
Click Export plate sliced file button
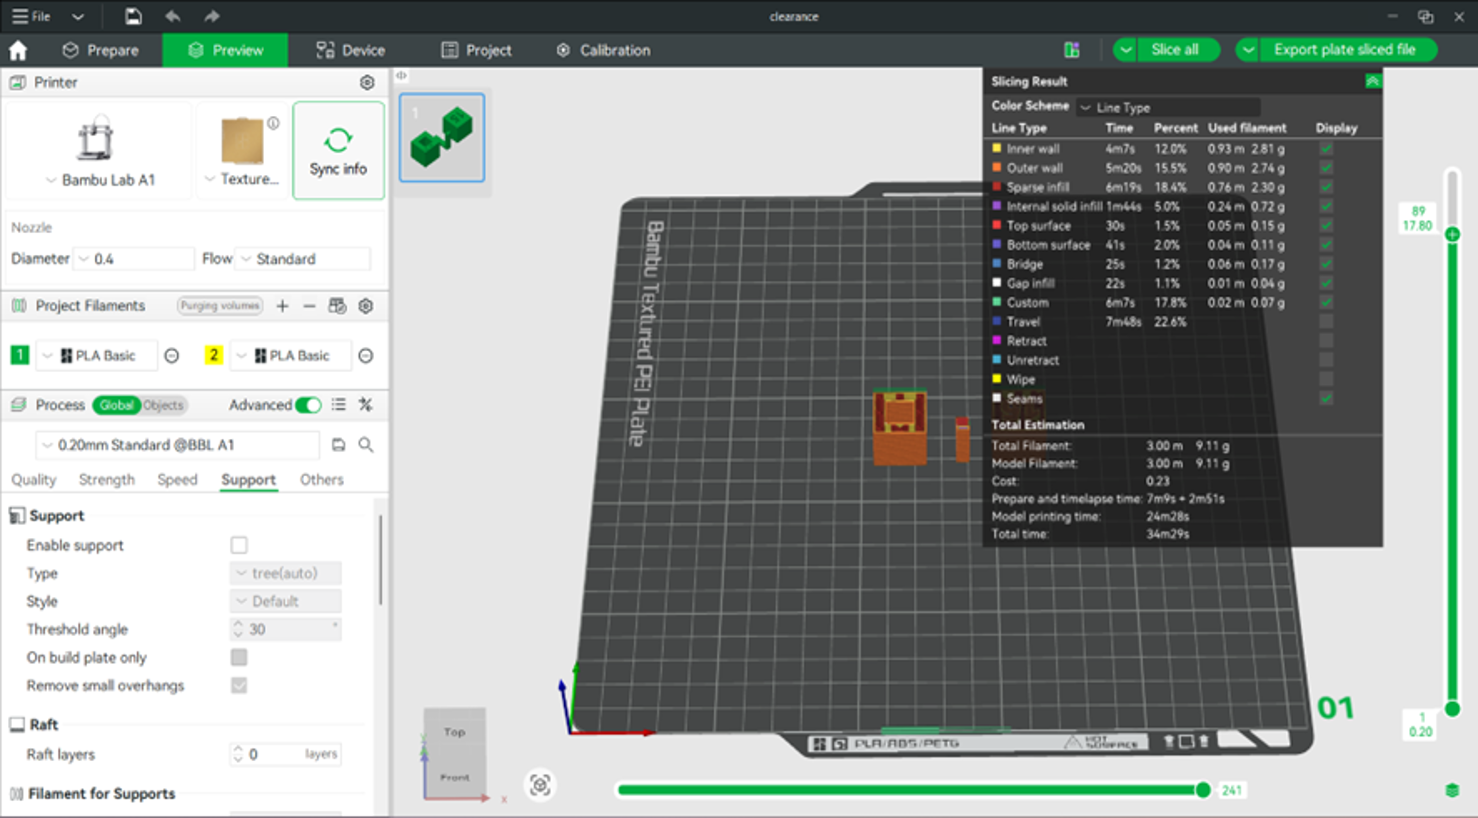pos(1345,50)
